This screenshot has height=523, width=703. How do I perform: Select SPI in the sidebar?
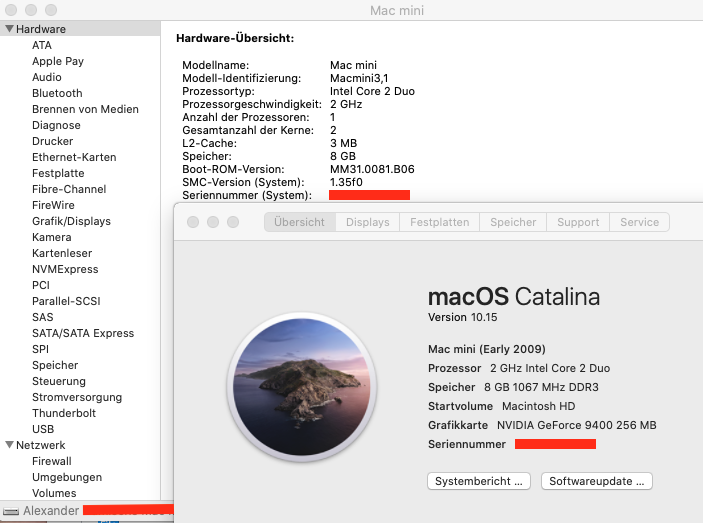click(x=40, y=349)
